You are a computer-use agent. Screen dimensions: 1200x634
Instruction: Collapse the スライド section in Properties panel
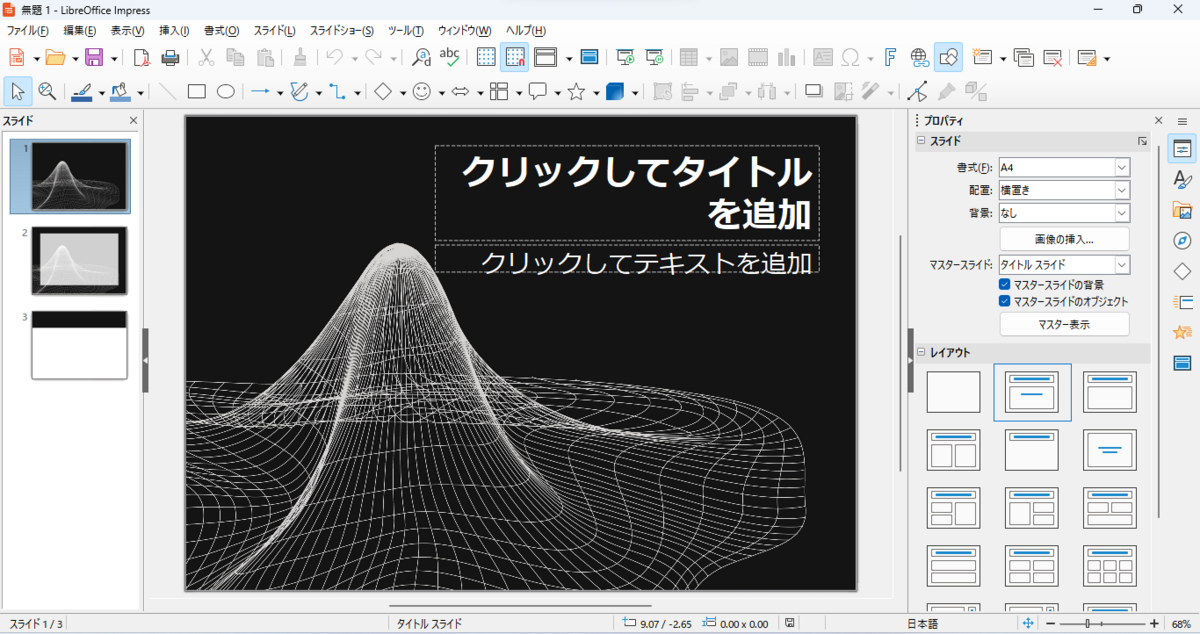pos(921,141)
